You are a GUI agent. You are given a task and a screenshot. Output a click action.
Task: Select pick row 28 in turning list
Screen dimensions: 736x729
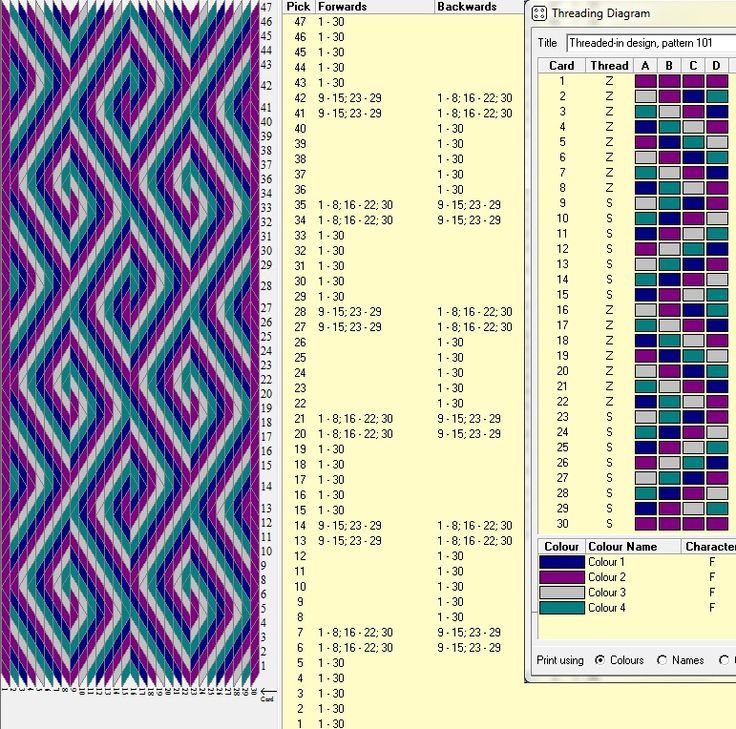click(404, 312)
